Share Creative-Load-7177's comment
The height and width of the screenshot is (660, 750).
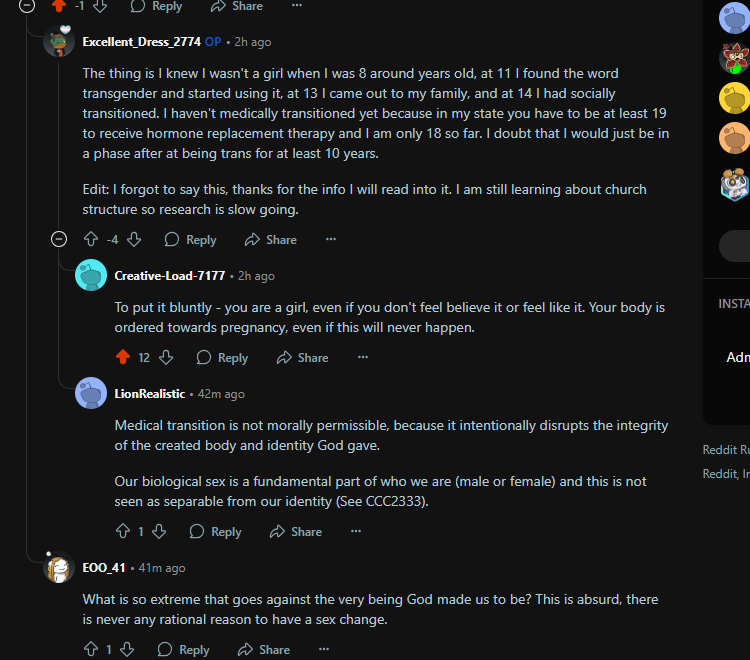[x=302, y=357]
